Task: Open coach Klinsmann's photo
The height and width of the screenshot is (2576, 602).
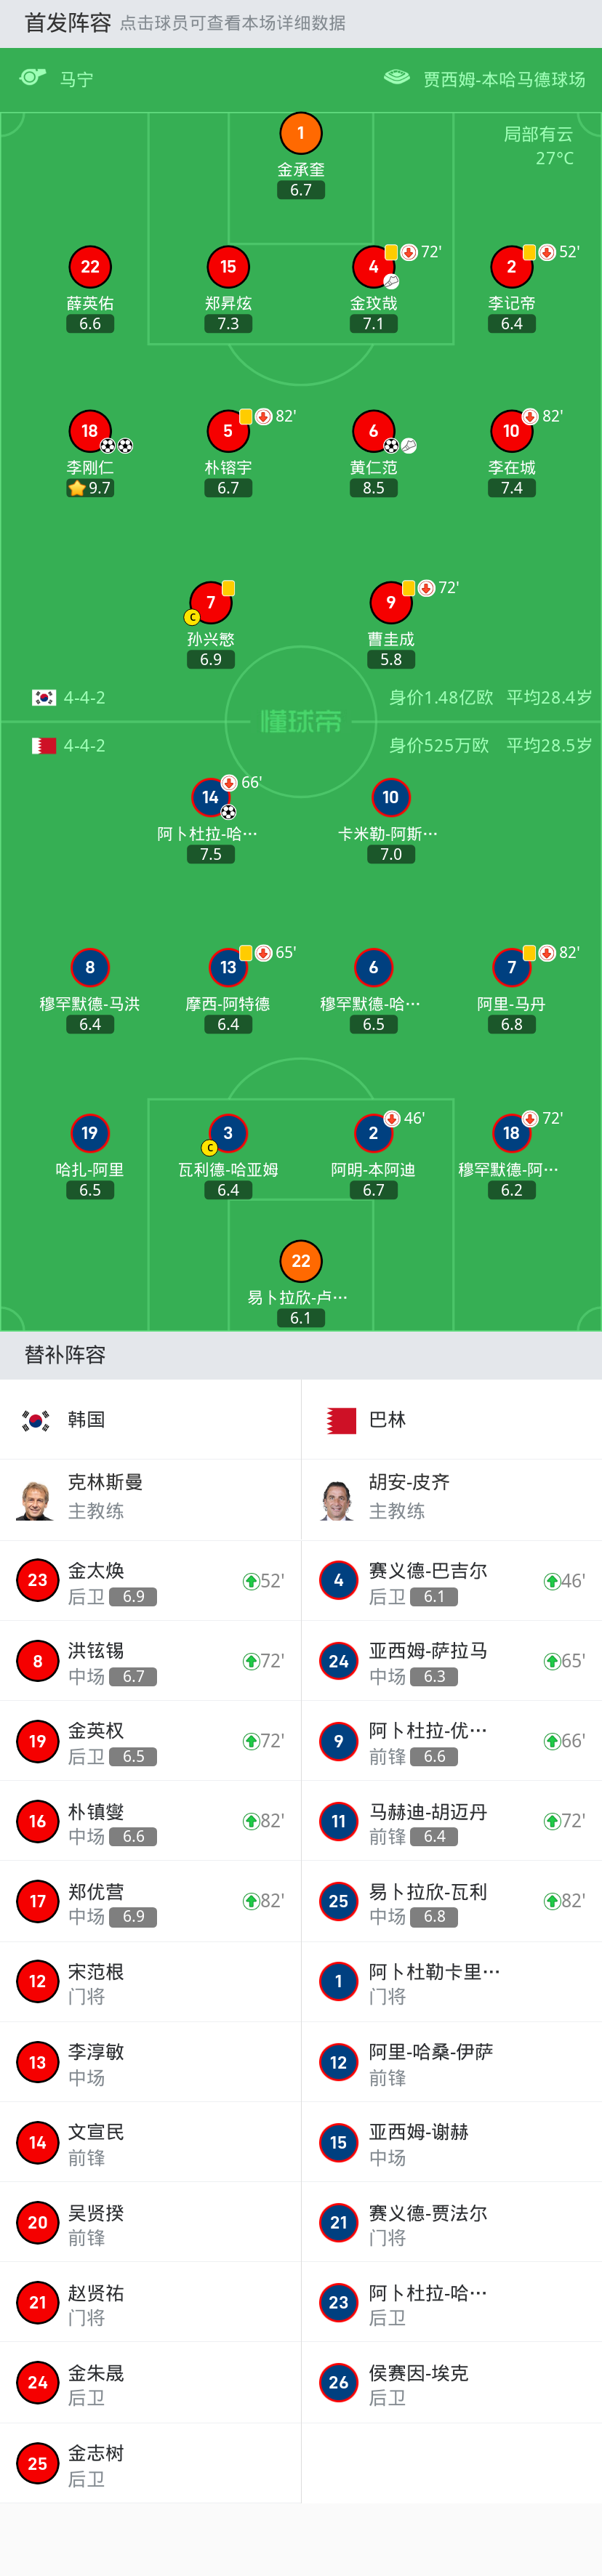Action: tap(35, 1500)
